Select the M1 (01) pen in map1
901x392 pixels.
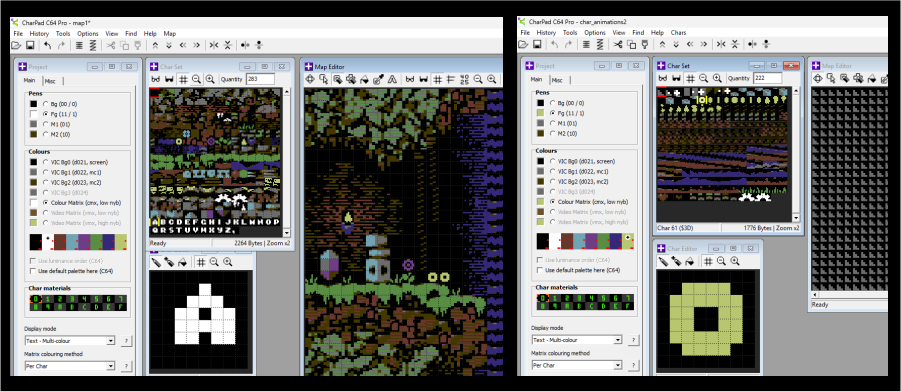coord(45,124)
